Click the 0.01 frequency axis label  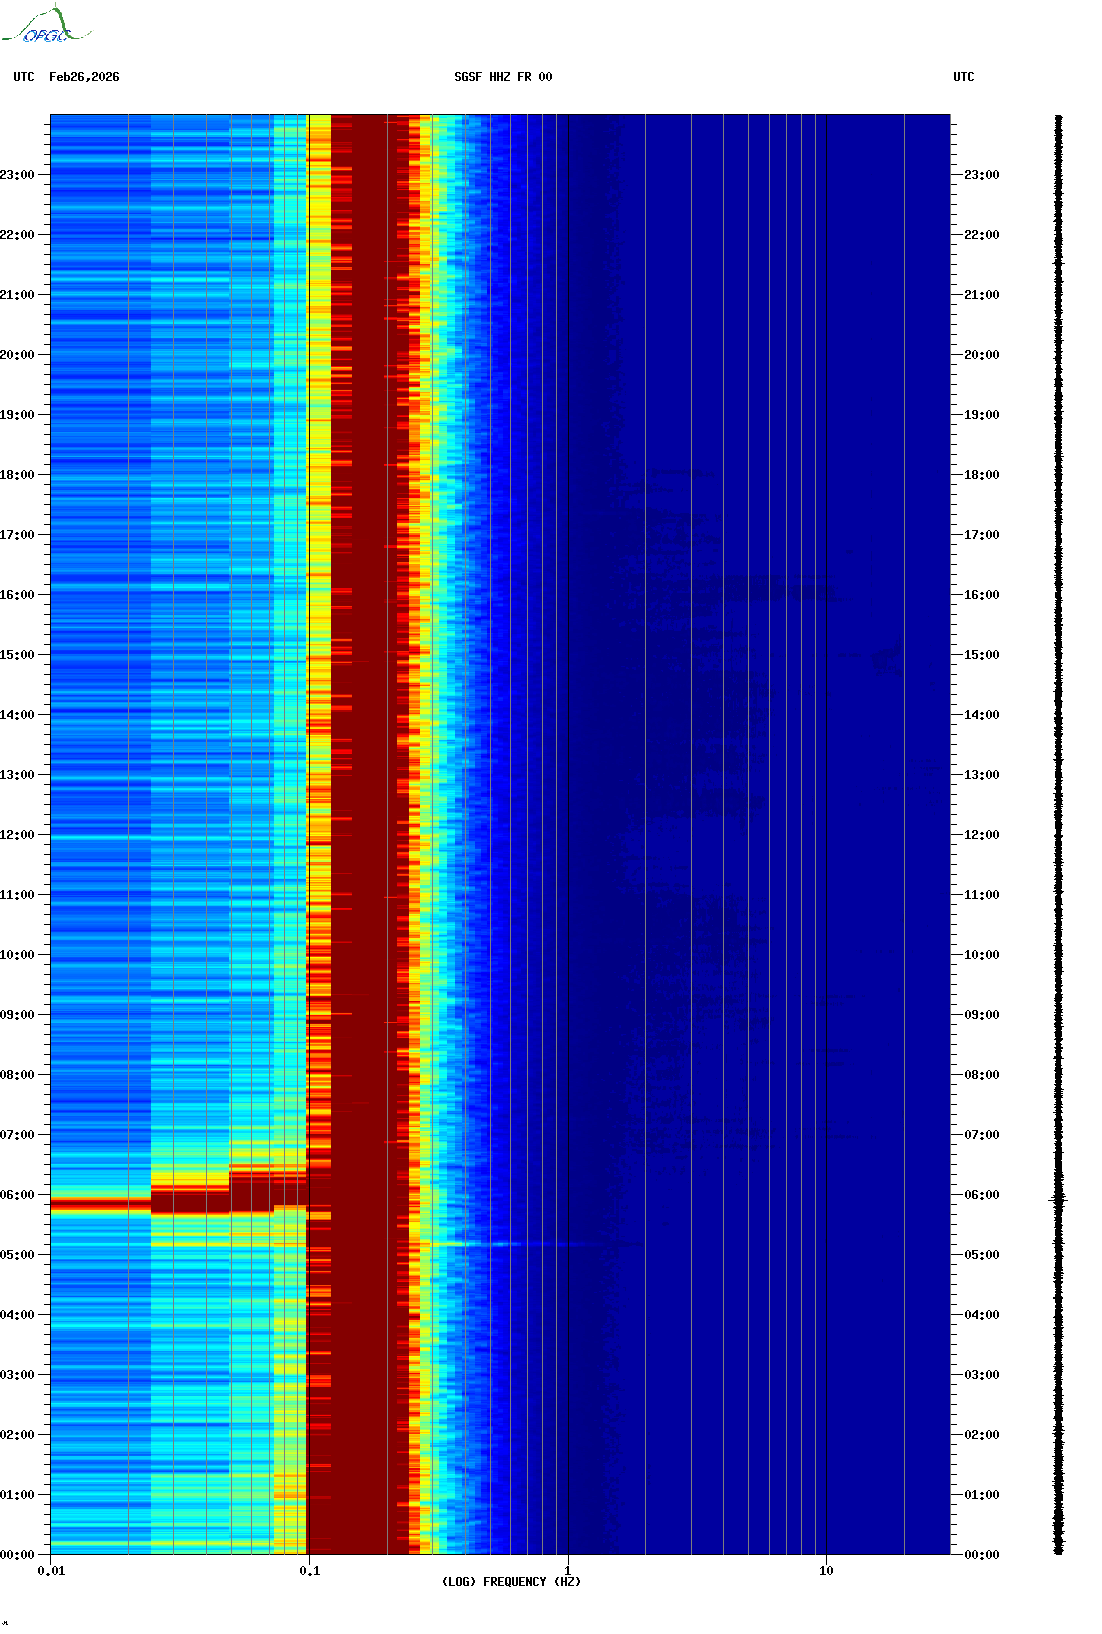51,1571
